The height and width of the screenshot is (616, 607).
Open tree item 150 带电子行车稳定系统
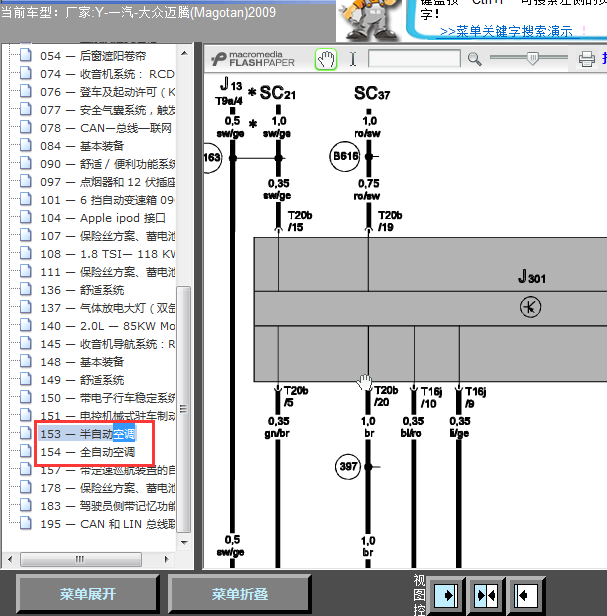click(x=107, y=398)
